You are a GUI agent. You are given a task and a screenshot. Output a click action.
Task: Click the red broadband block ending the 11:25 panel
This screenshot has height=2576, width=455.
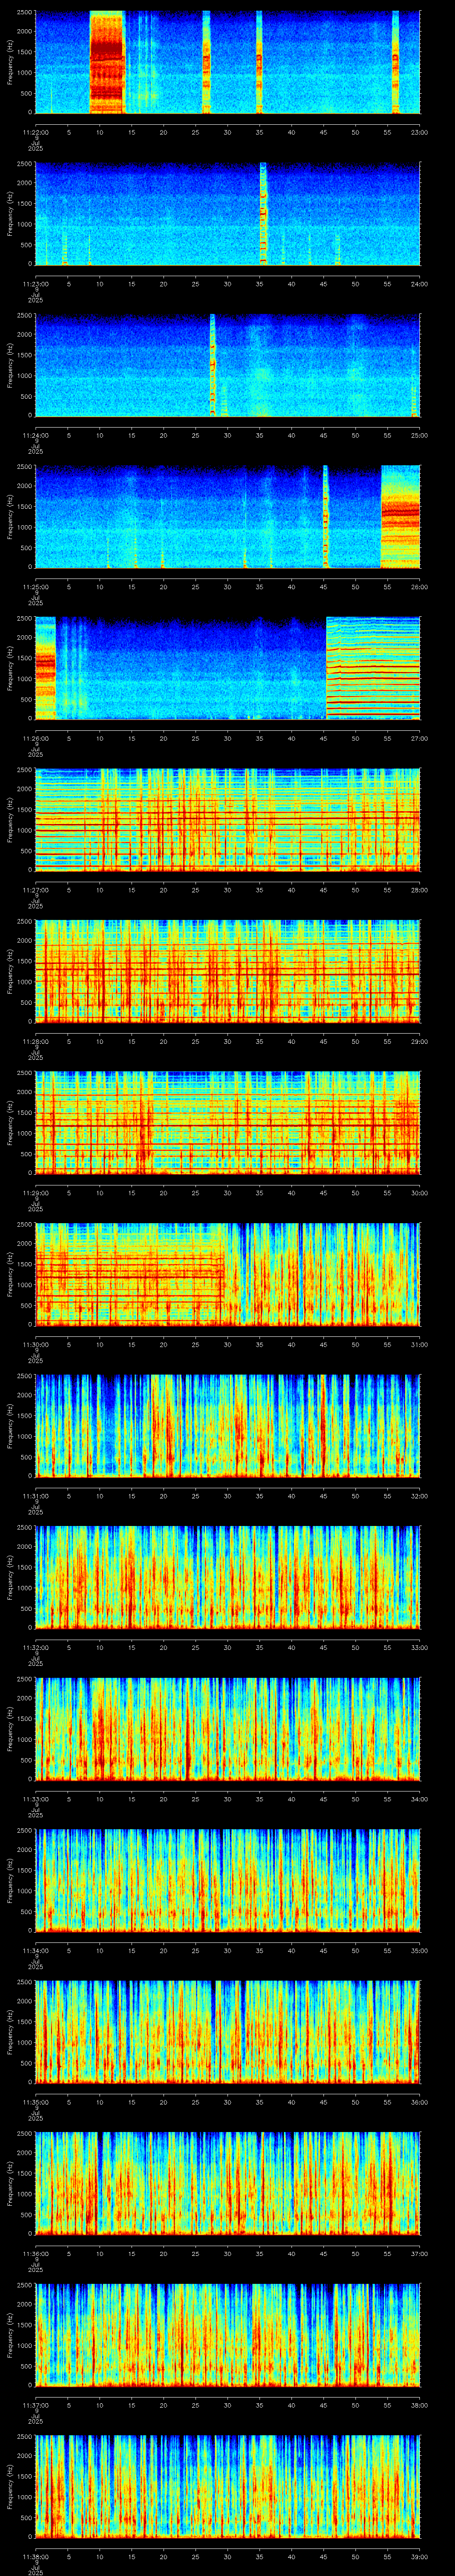tap(400, 516)
